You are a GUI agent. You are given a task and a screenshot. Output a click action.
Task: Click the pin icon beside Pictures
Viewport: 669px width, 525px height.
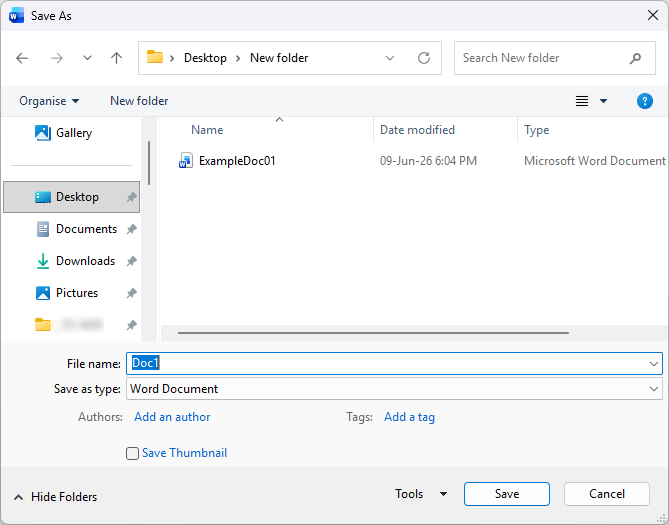(x=131, y=293)
